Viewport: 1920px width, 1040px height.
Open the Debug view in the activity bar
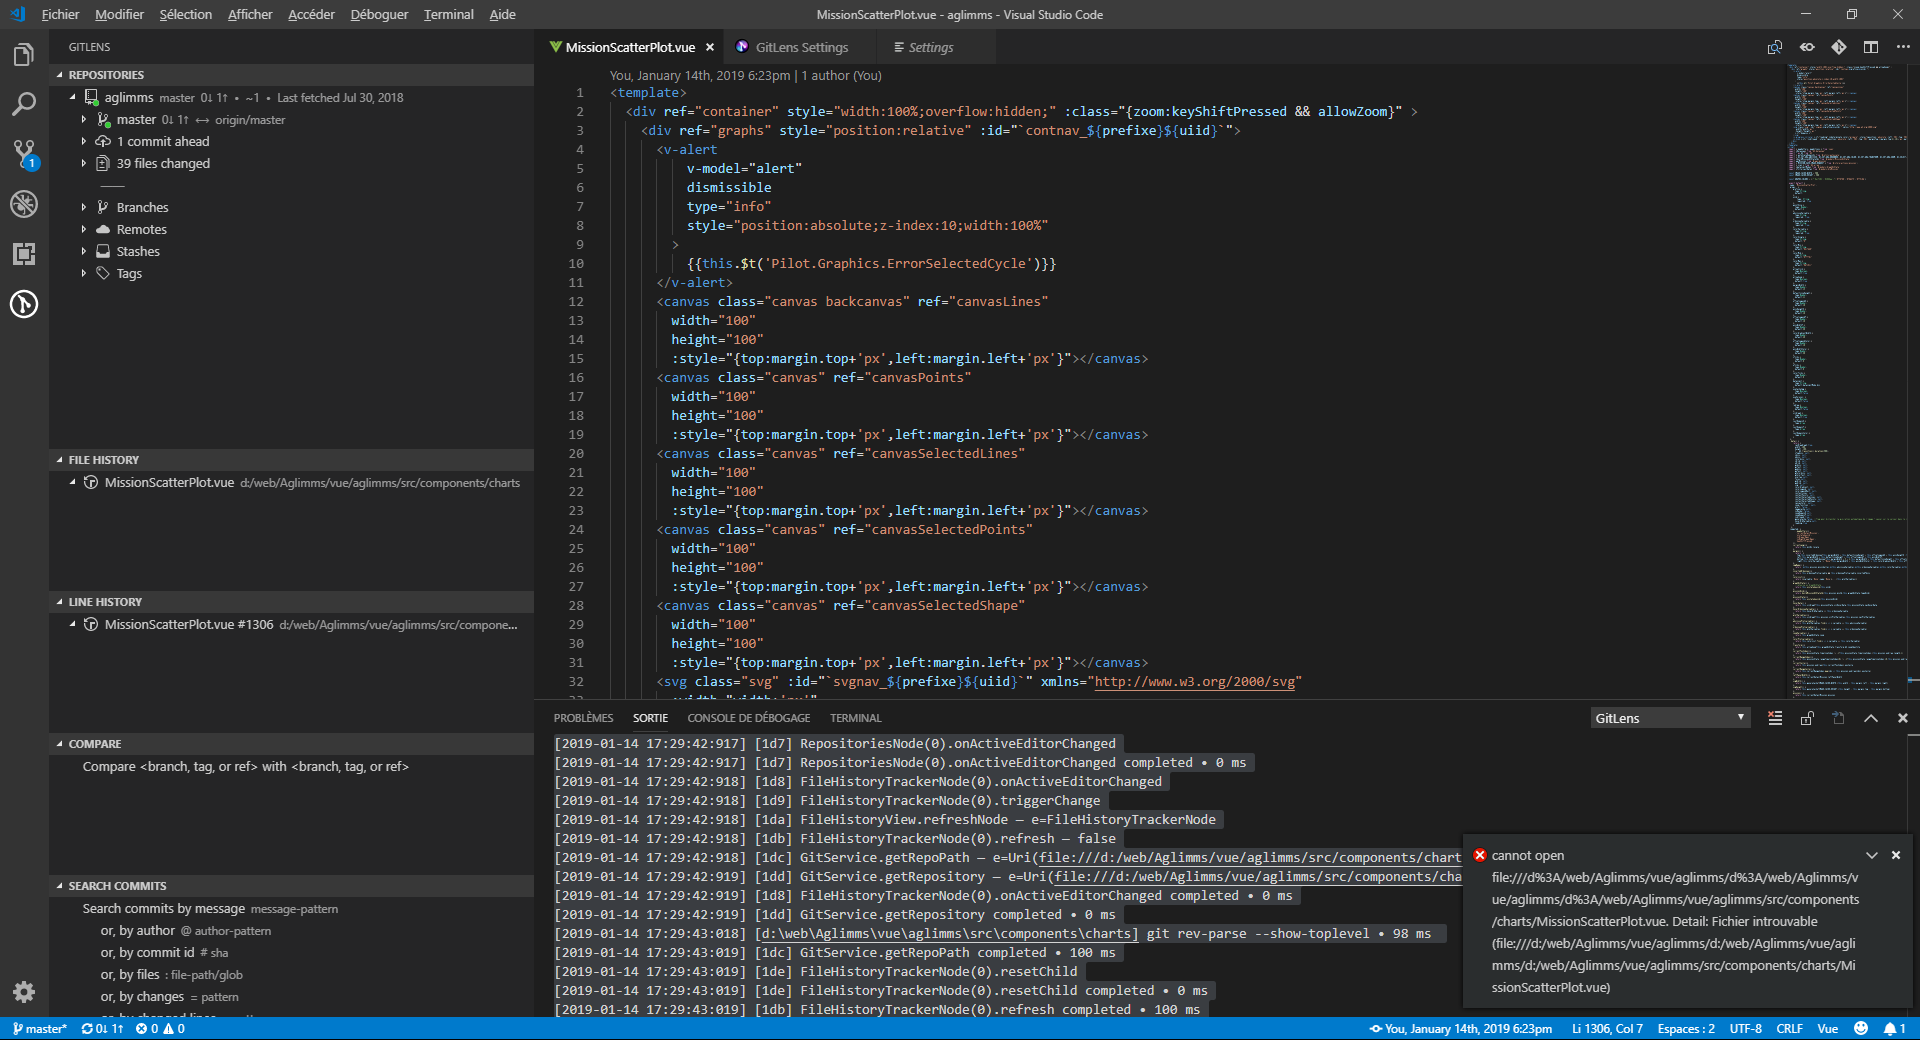point(24,204)
